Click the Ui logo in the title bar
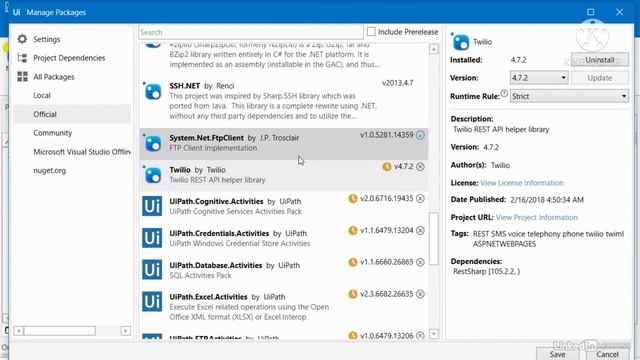 (16, 12)
